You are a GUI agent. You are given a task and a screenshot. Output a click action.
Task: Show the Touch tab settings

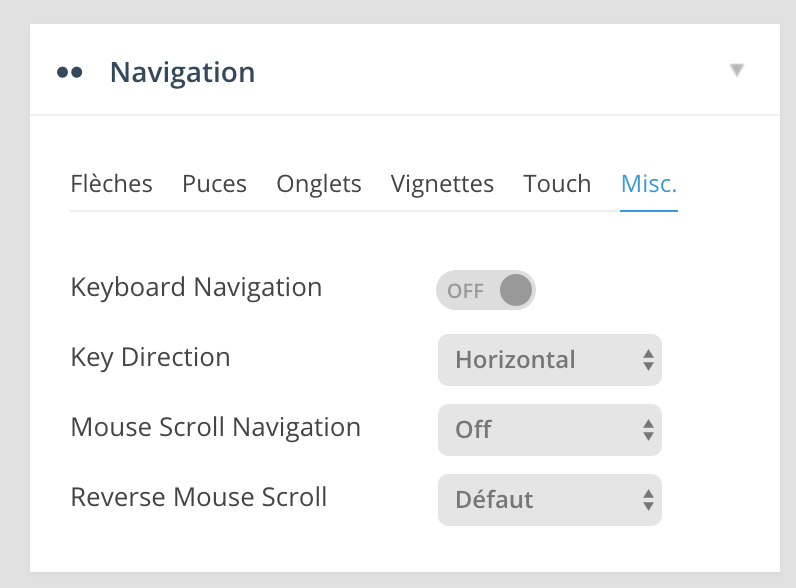pyautogui.click(x=557, y=184)
